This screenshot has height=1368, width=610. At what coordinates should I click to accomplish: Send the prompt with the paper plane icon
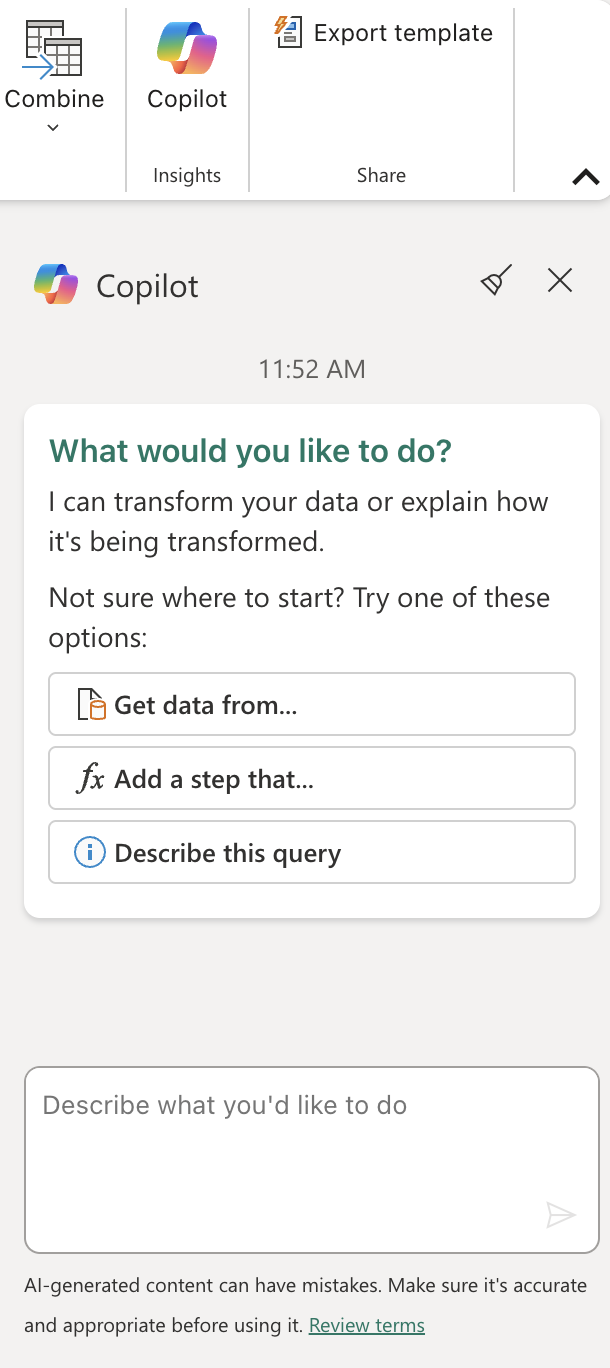[x=561, y=1216]
